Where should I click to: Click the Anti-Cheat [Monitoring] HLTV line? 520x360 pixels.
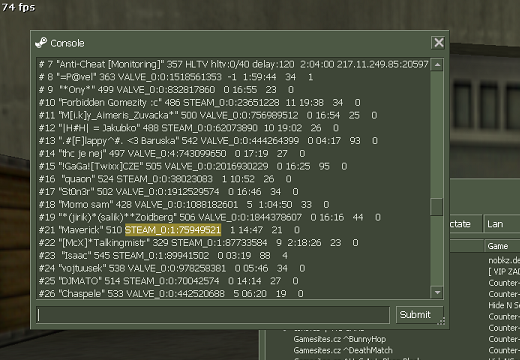pos(234,64)
